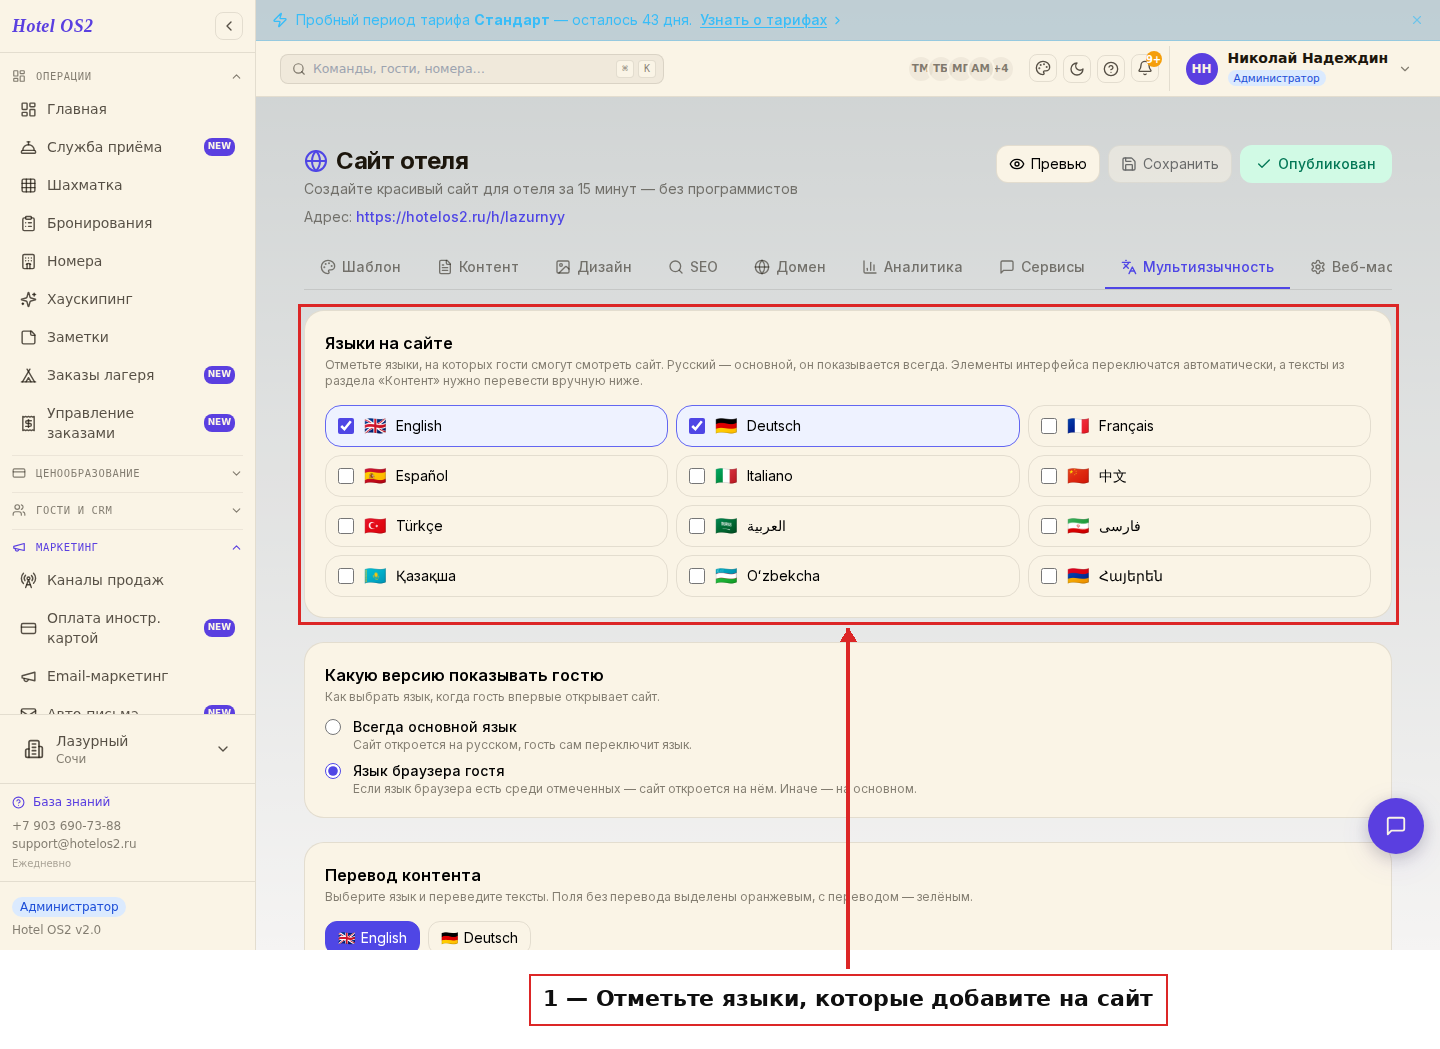Go to Шахматка in the sidebar
This screenshot has width=1440, height=1049.
tap(128, 185)
